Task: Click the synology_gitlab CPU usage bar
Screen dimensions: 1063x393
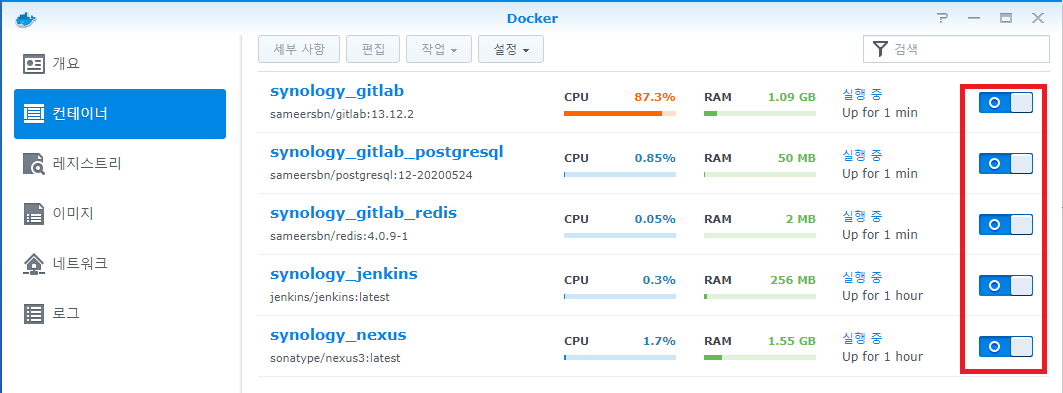Action: (x=620, y=113)
